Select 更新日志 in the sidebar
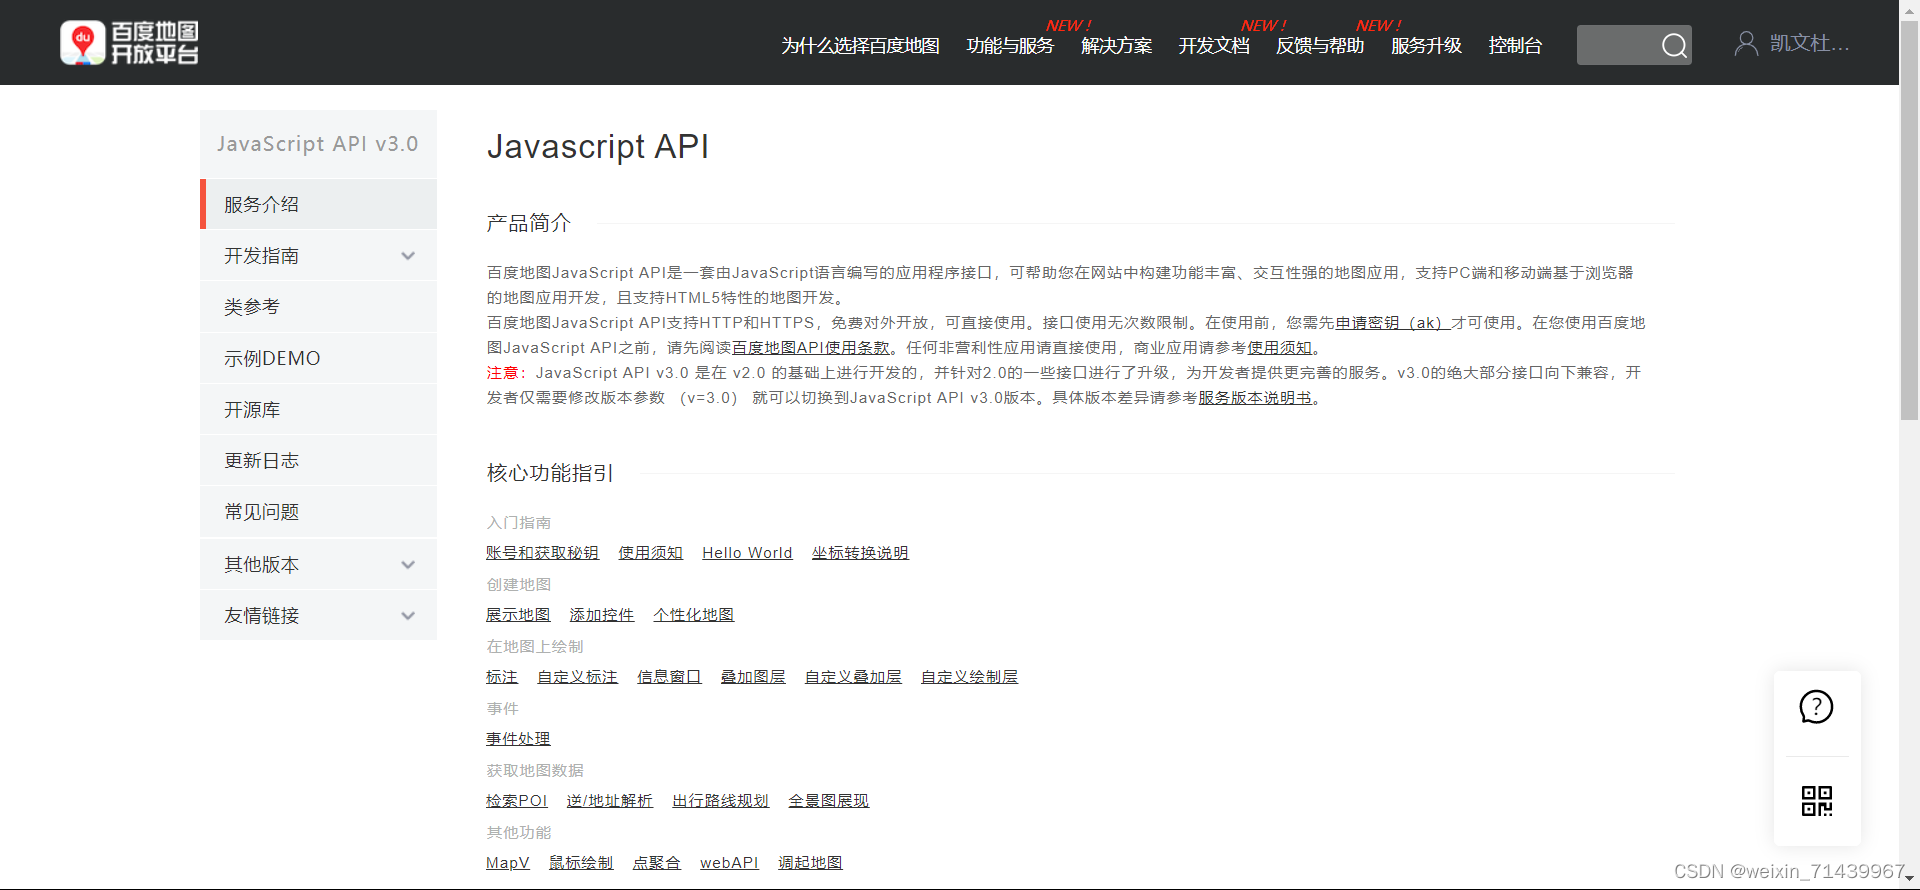The height and width of the screenshot is (890, 1920). (319, 461)
